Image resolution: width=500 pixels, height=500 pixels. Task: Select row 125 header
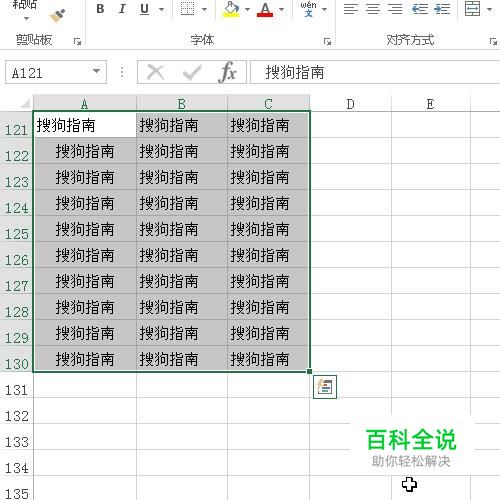(16, 229)
